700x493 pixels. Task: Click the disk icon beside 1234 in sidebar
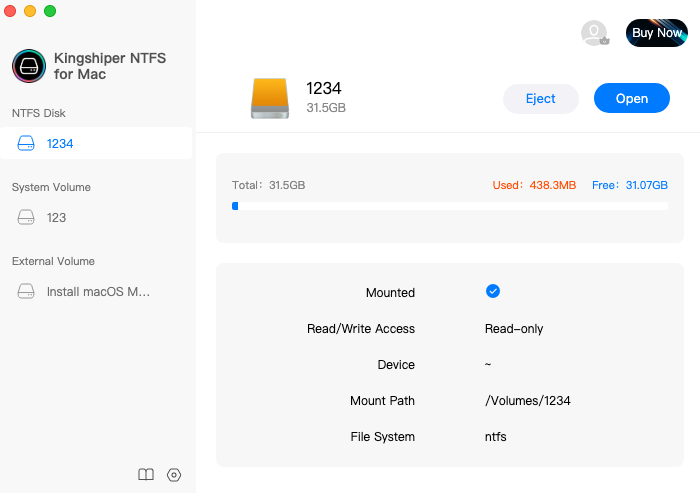tap(26, 143)
